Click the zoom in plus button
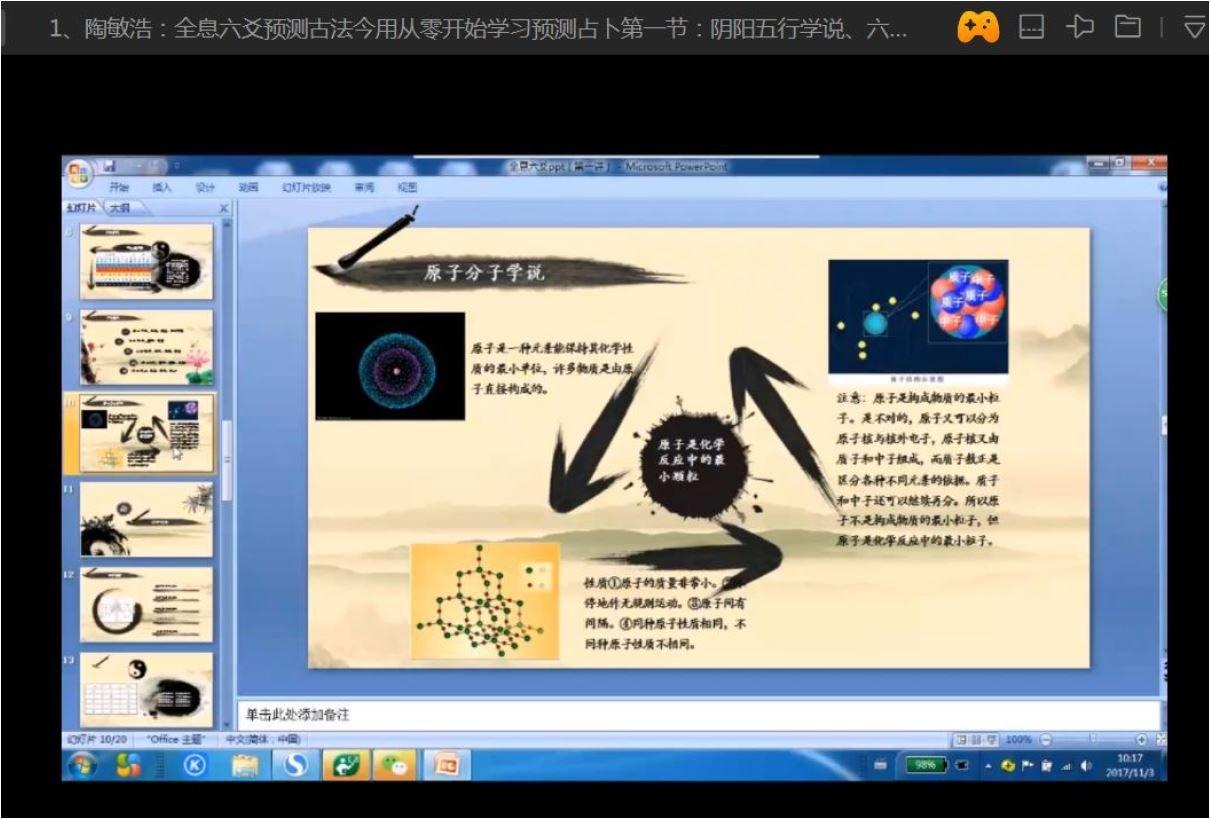 point(1141,739)
